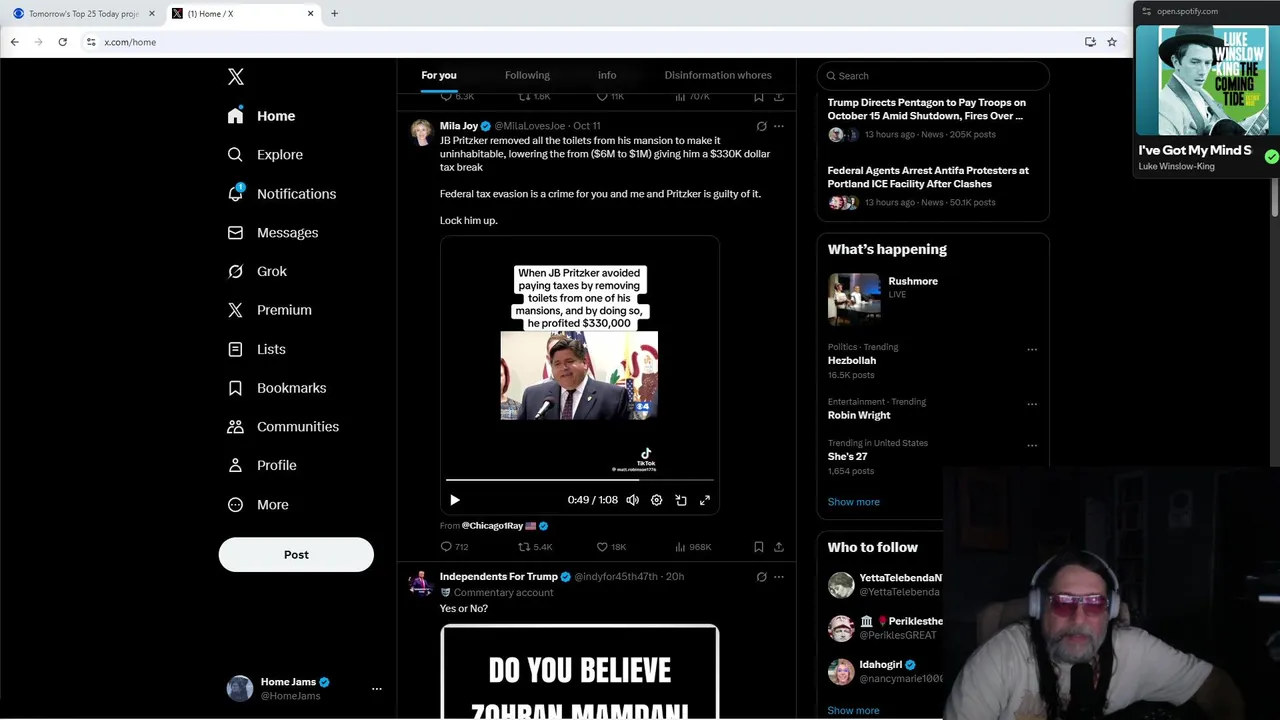
Task: Switch to Tomorrow's Top 25 Today tab
Action: (x=84, y=14)
